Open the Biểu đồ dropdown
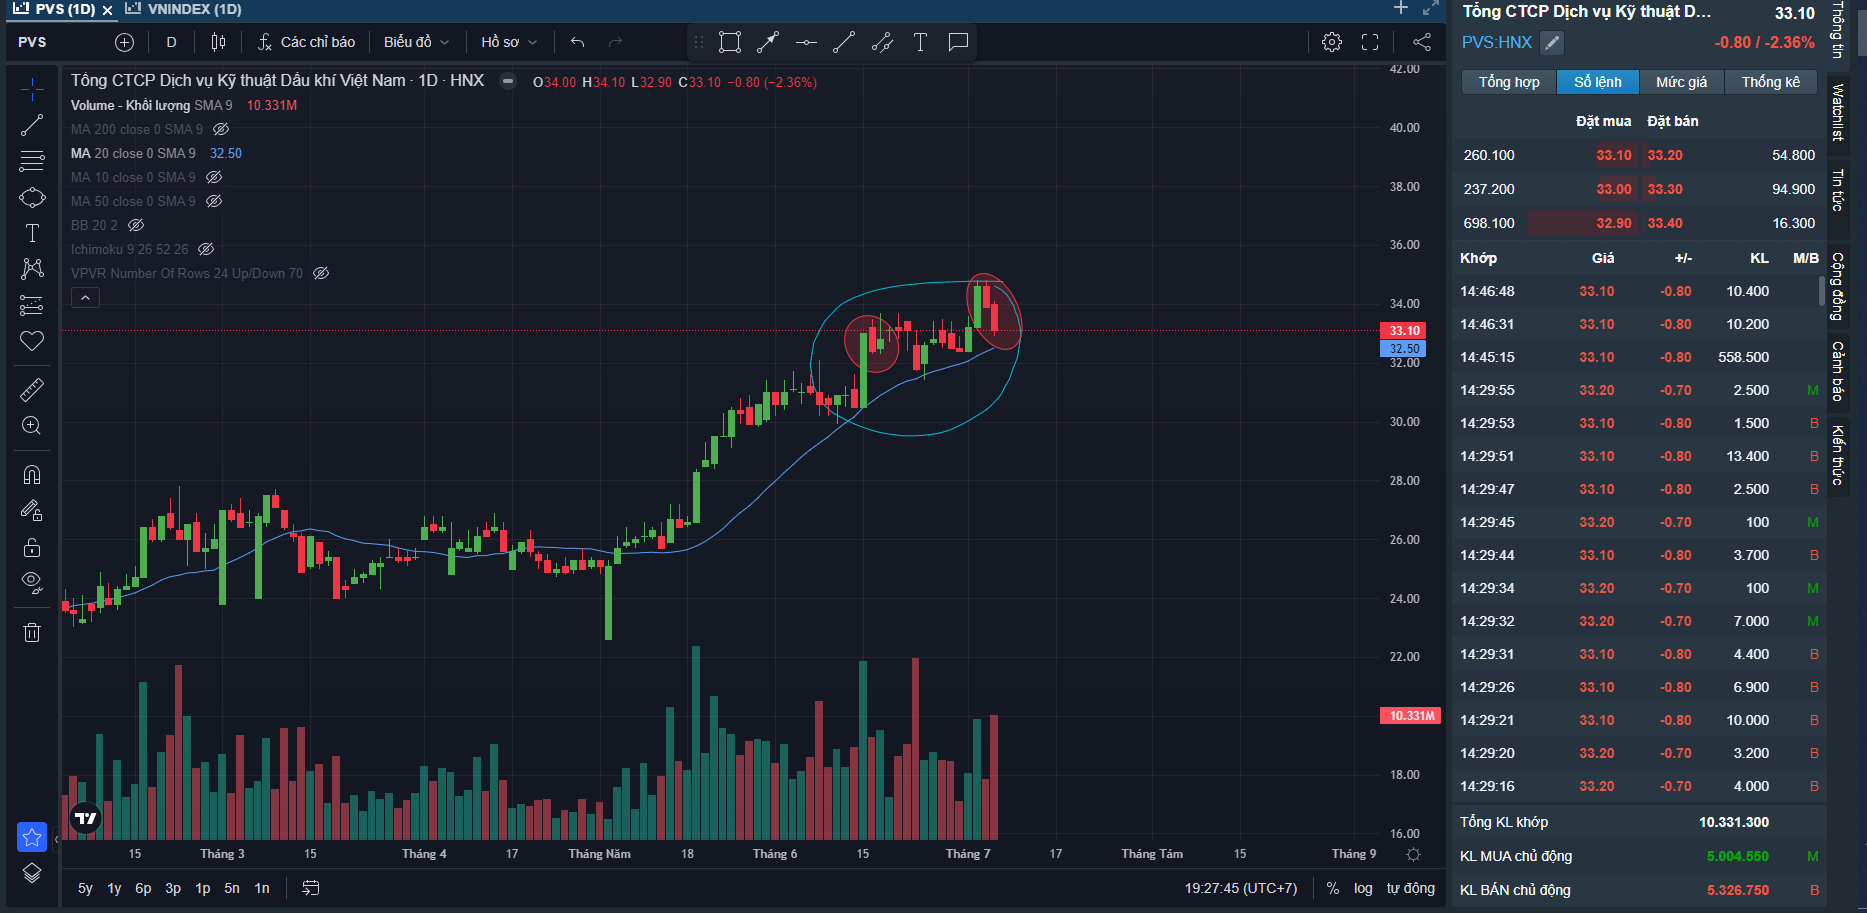 (416, 42)
